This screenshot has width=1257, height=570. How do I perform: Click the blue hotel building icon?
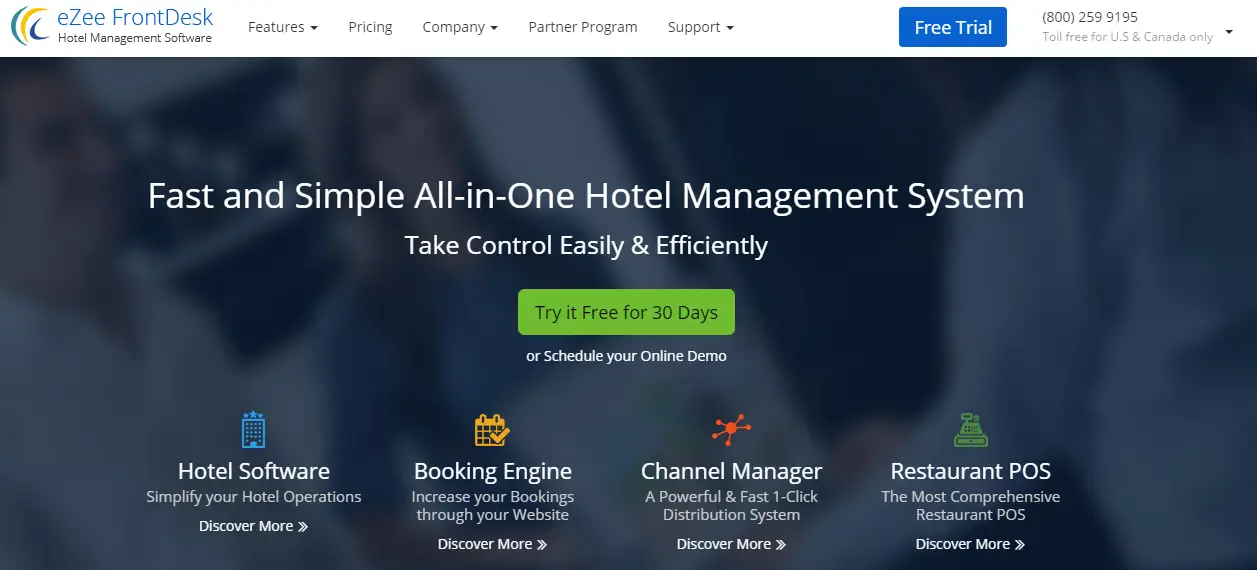point(254,430)
